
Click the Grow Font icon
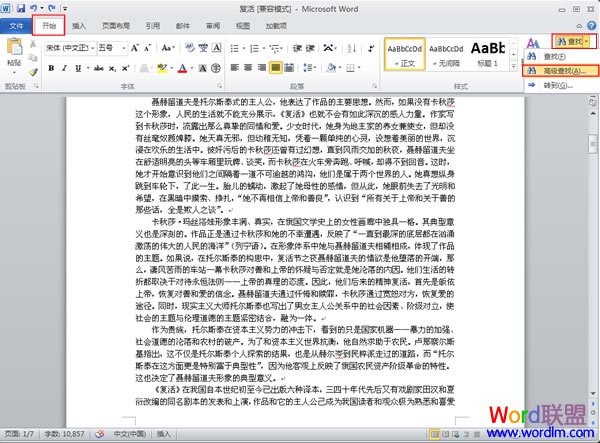point(134,47)
